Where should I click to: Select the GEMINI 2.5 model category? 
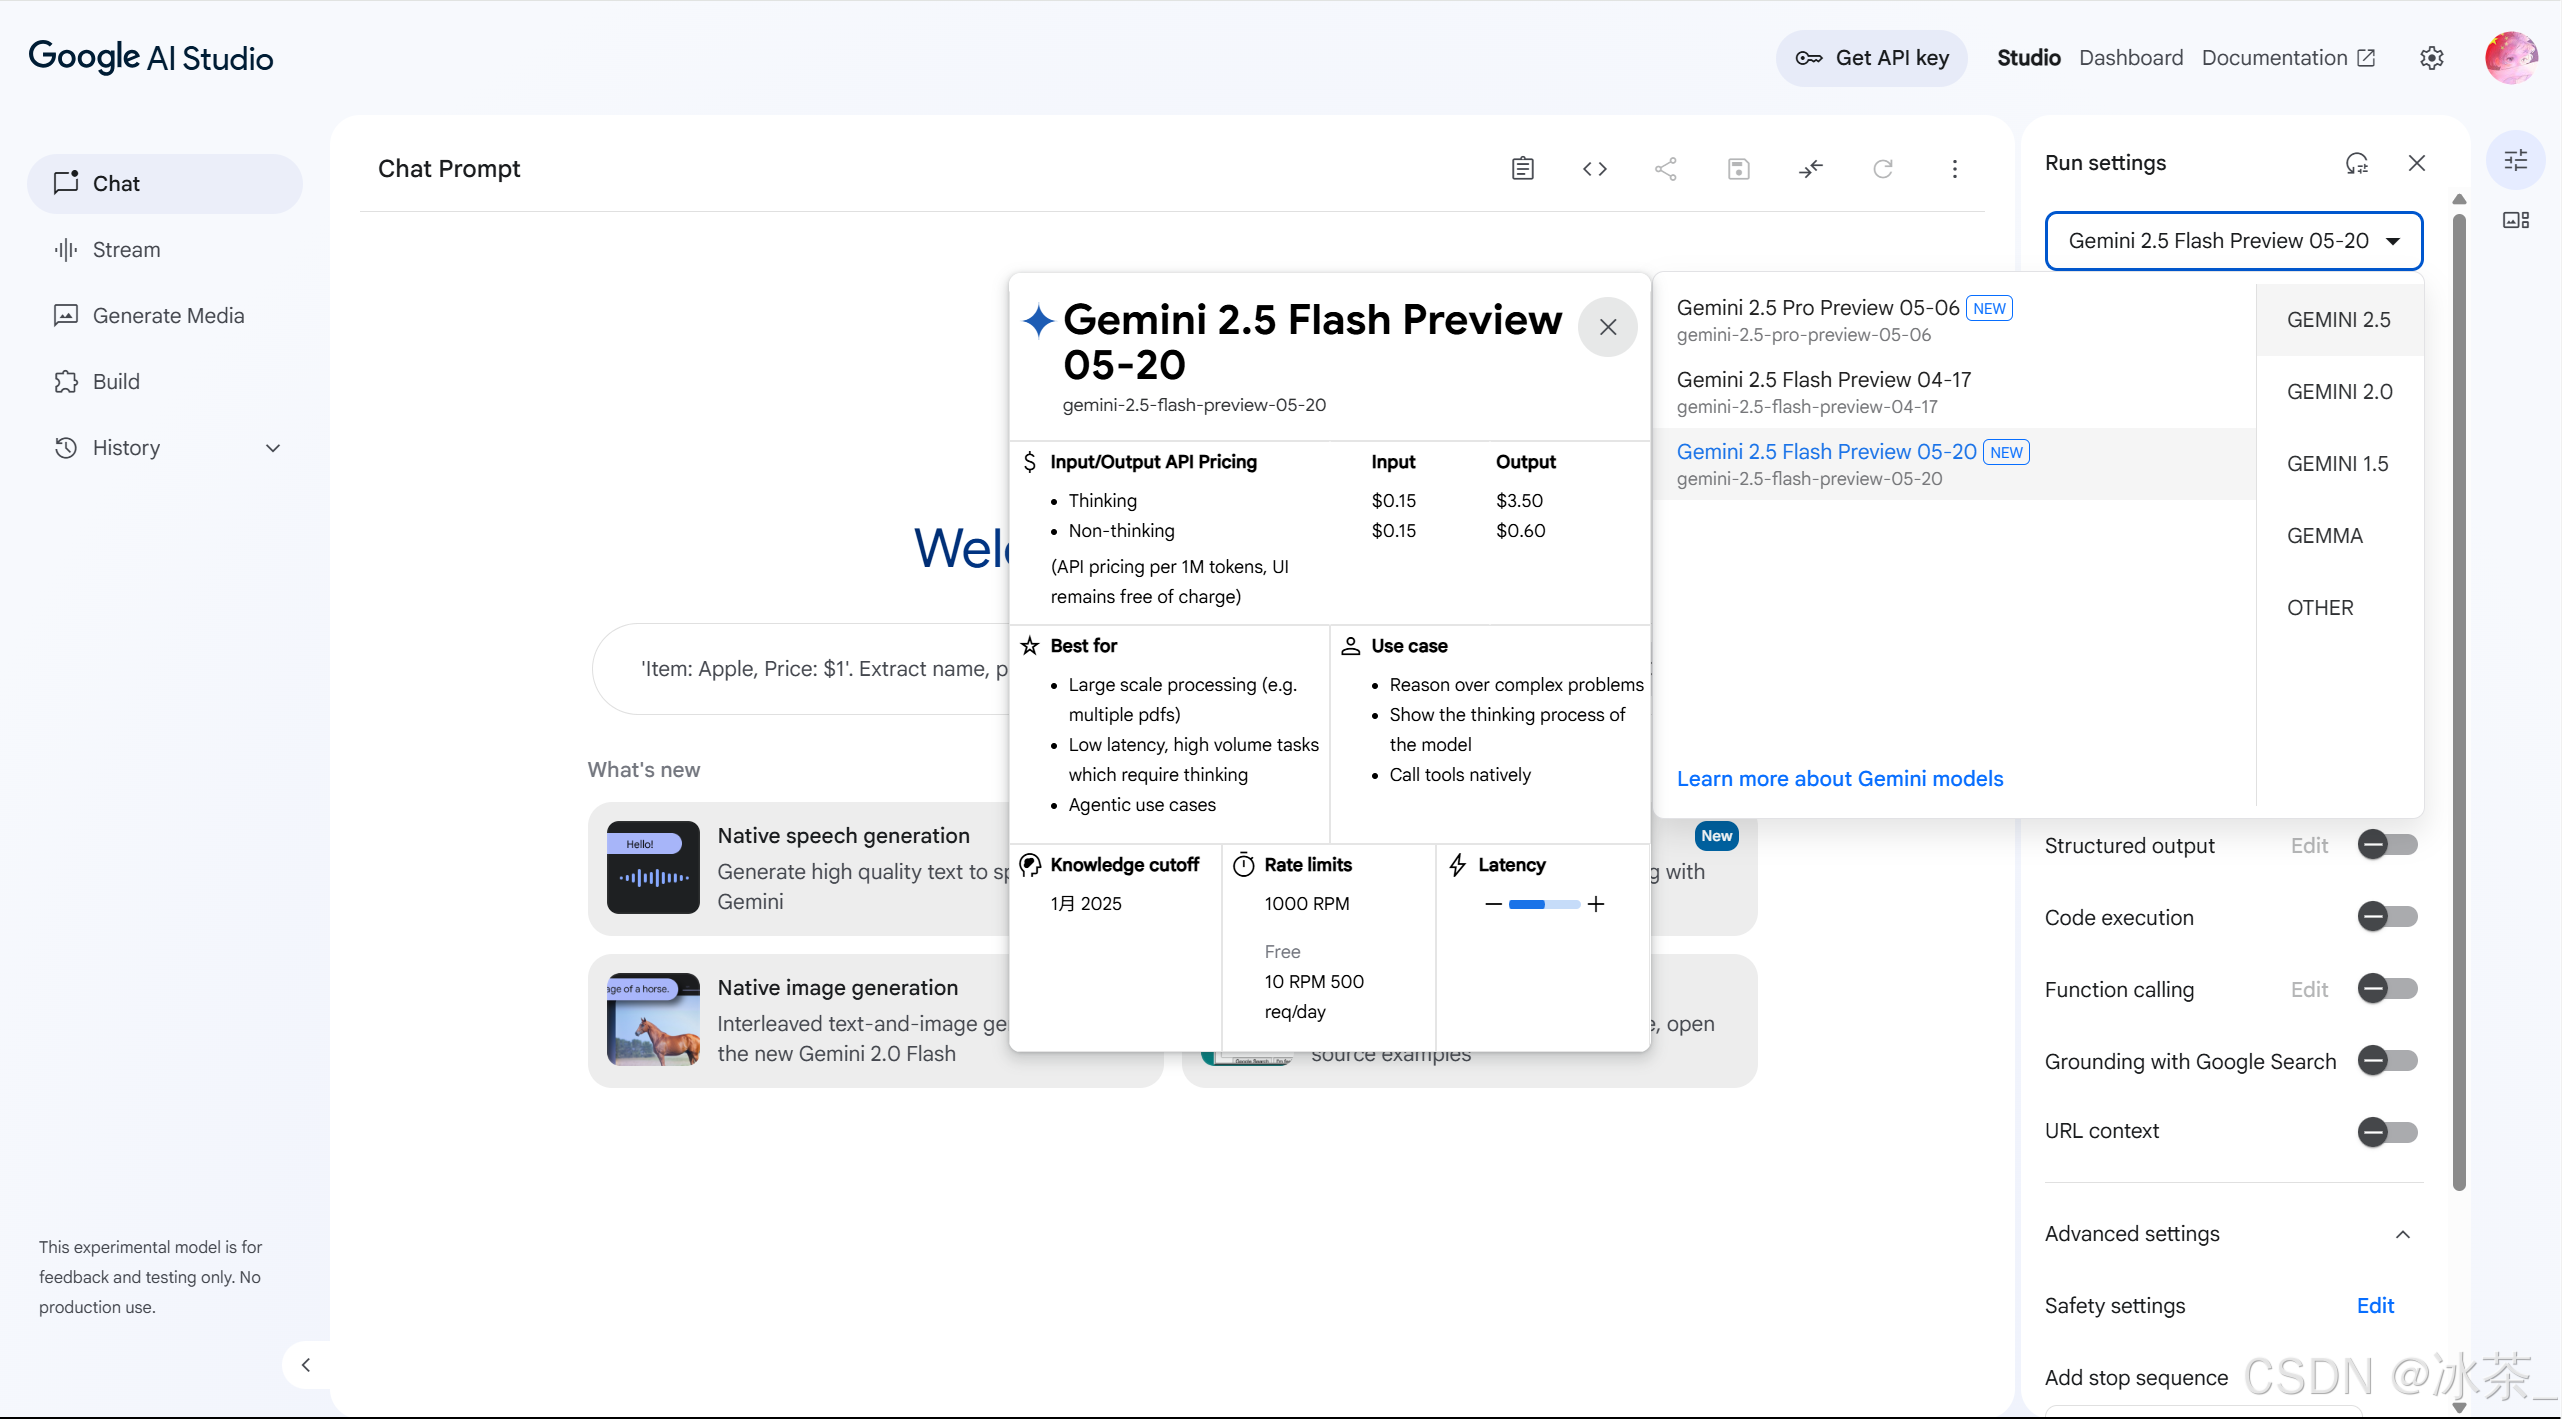[2339, 320]
